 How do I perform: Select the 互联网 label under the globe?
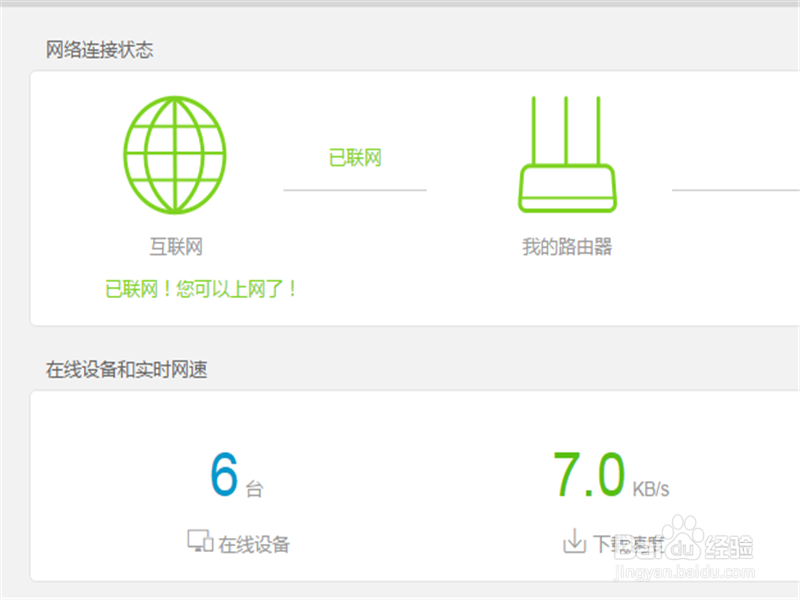point(176,247)
